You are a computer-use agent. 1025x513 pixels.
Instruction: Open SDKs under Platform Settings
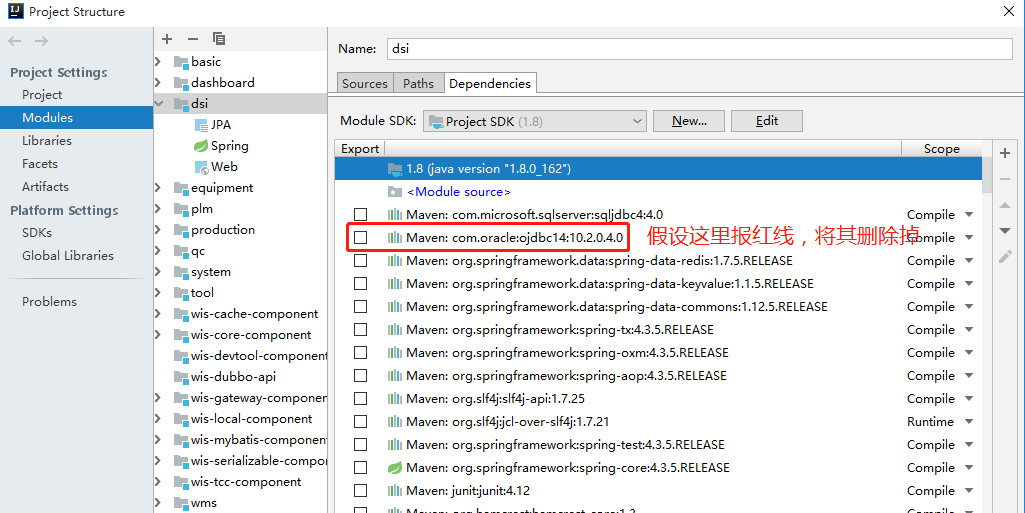point(37,233)
